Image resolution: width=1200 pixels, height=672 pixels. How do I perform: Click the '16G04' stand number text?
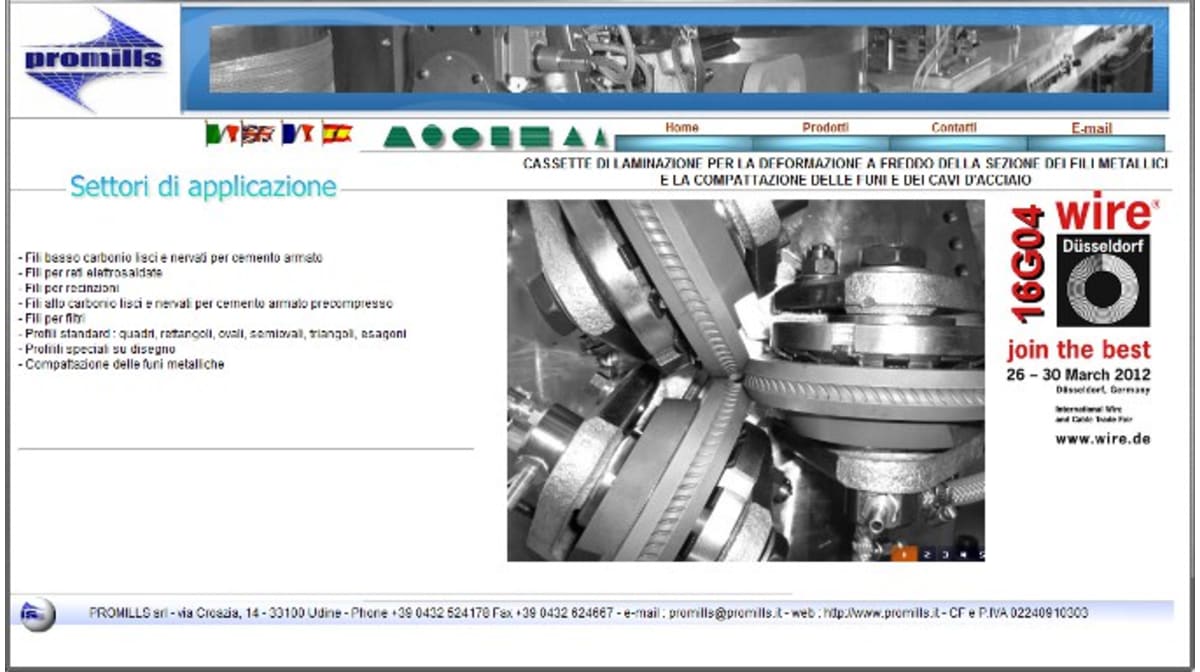pos(1028,265)
